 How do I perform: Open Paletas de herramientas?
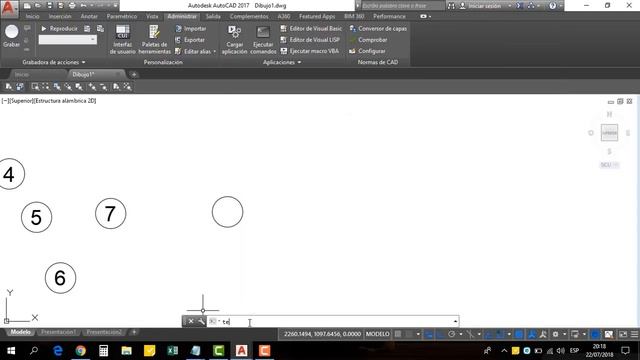(154, 40)
